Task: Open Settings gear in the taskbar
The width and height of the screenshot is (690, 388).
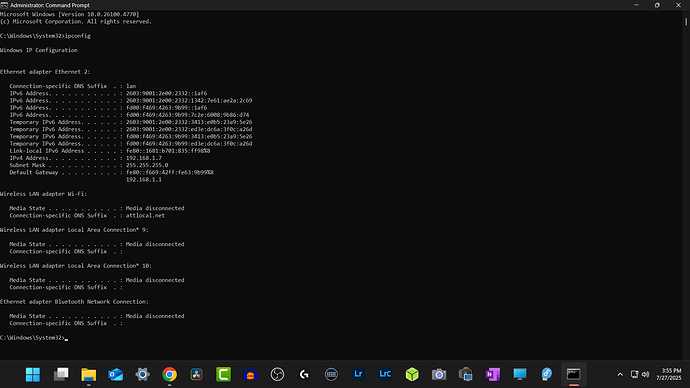Action: (143, 374)
